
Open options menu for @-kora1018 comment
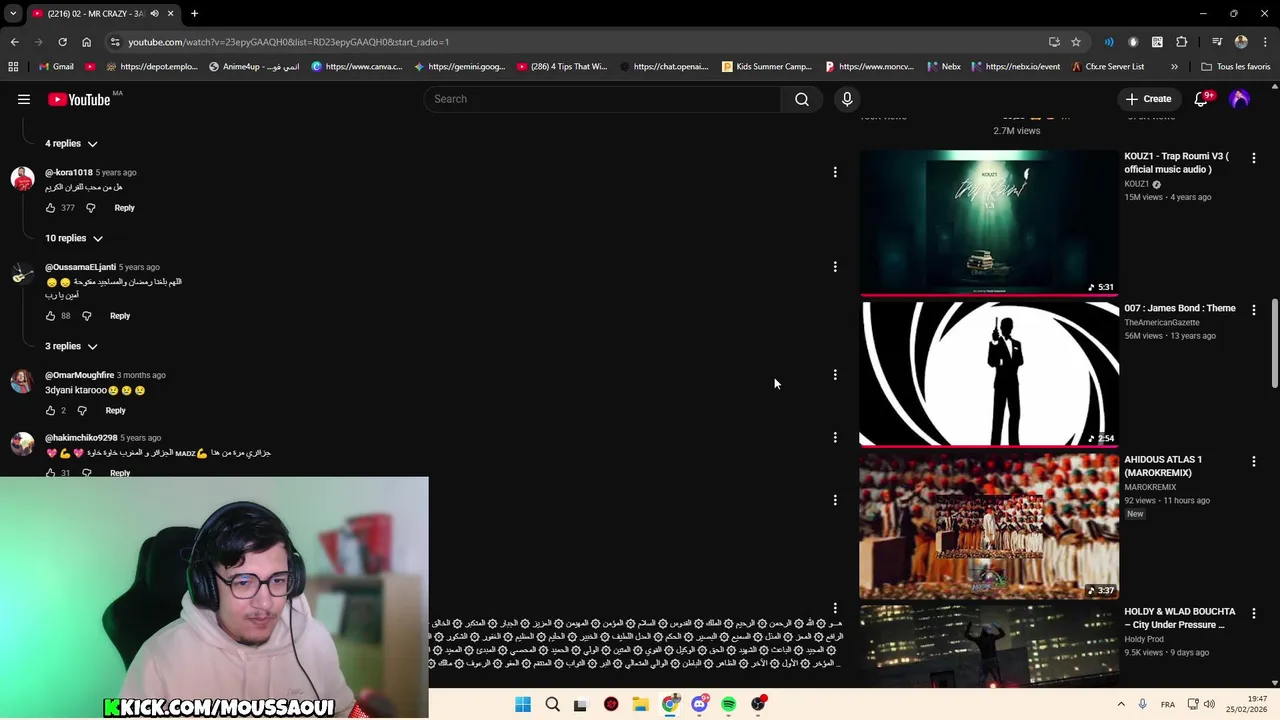(835, 172)
